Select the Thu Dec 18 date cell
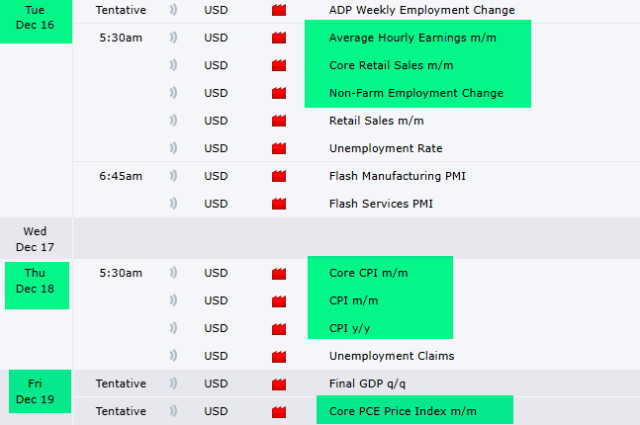This screenshot has width=640, height=425. (36, 285)
